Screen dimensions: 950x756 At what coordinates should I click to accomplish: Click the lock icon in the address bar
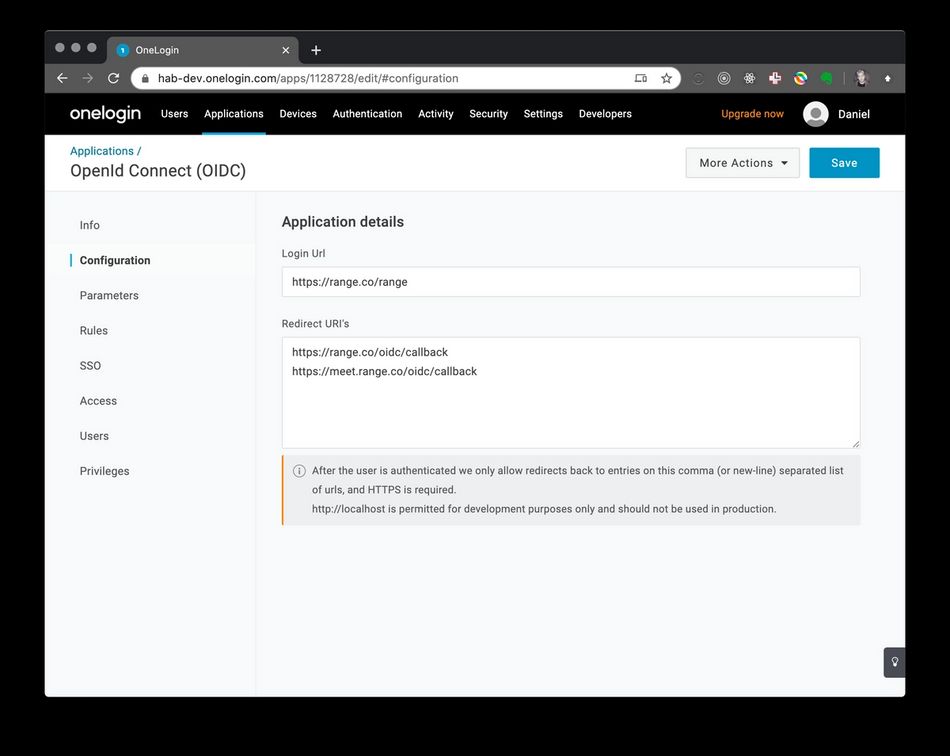click(145, 78)
